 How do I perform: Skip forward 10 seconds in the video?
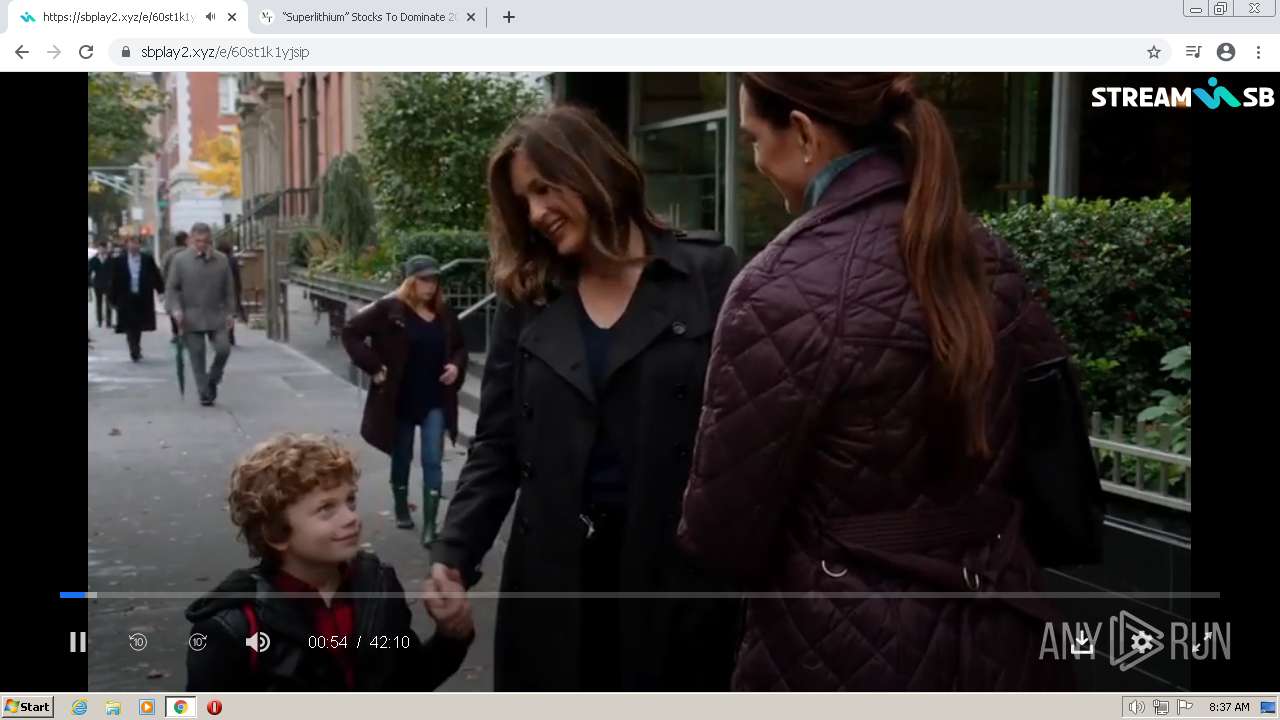198,642
